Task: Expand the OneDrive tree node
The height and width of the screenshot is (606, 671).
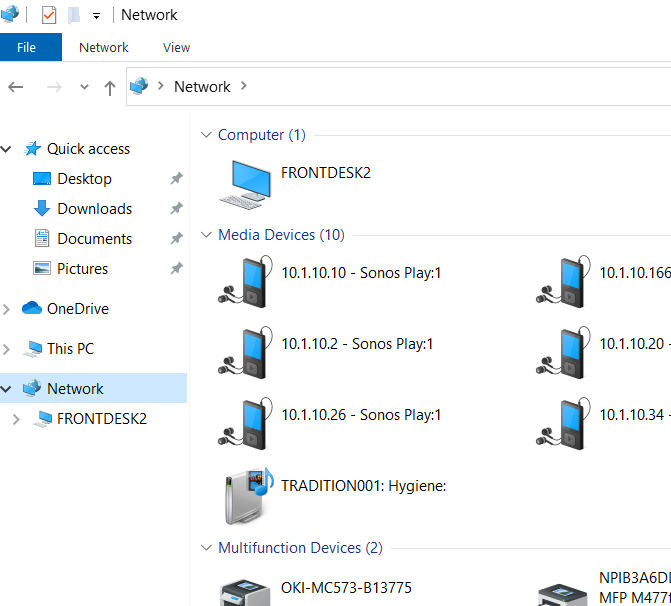Action: point(6,309)
